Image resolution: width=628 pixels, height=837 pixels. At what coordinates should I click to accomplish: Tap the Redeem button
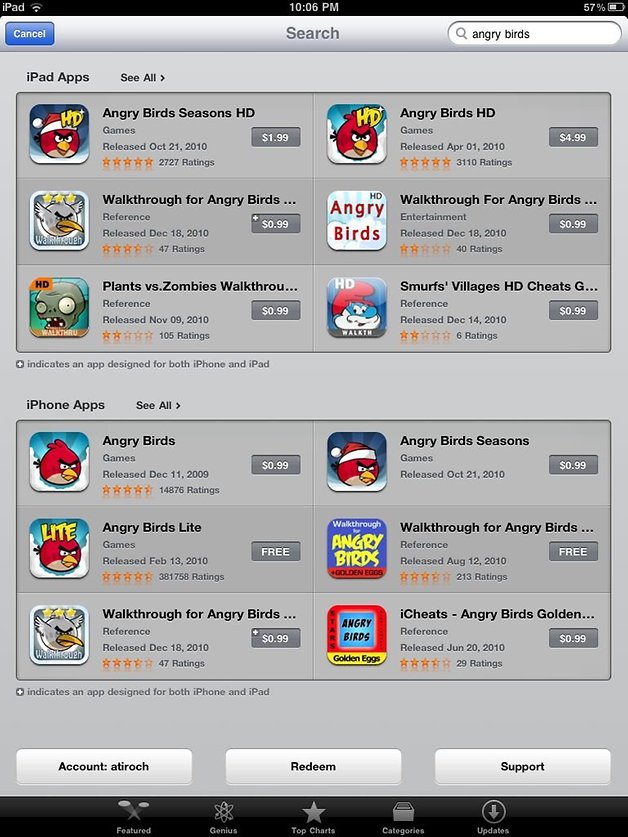313,767
